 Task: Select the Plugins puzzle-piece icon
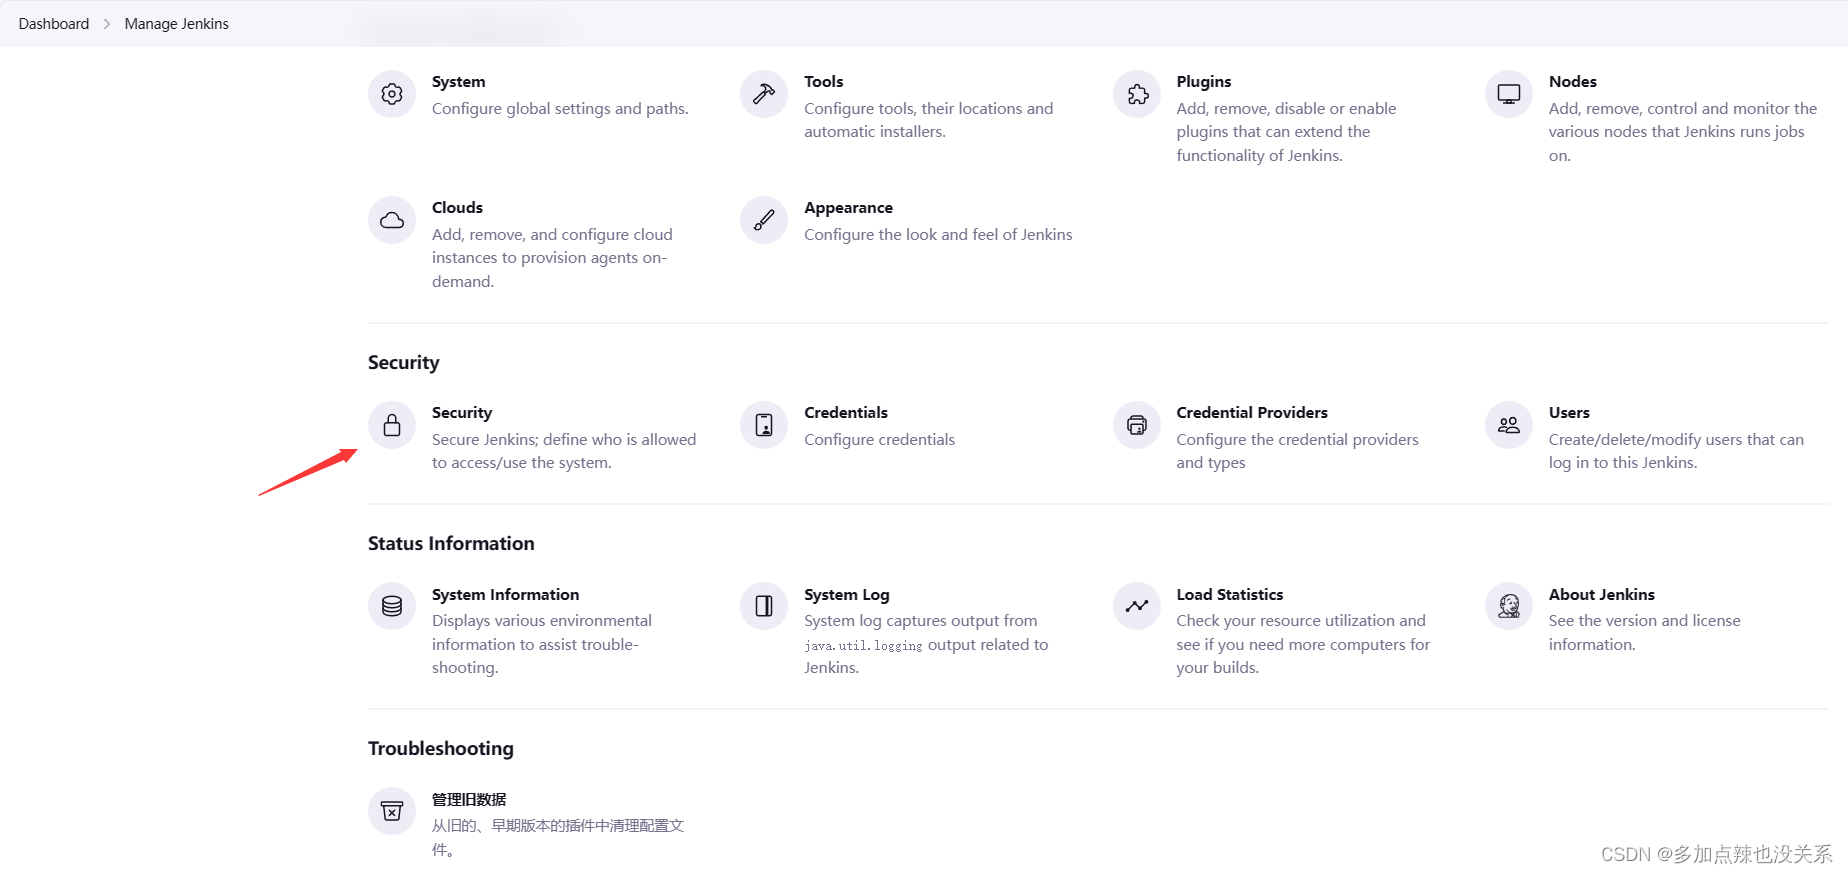[x=1137, y=94]
